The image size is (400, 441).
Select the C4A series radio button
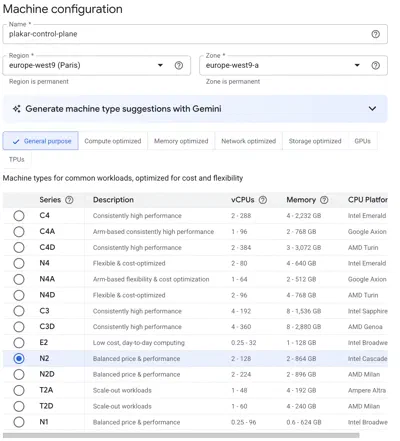tap(19, 232)
